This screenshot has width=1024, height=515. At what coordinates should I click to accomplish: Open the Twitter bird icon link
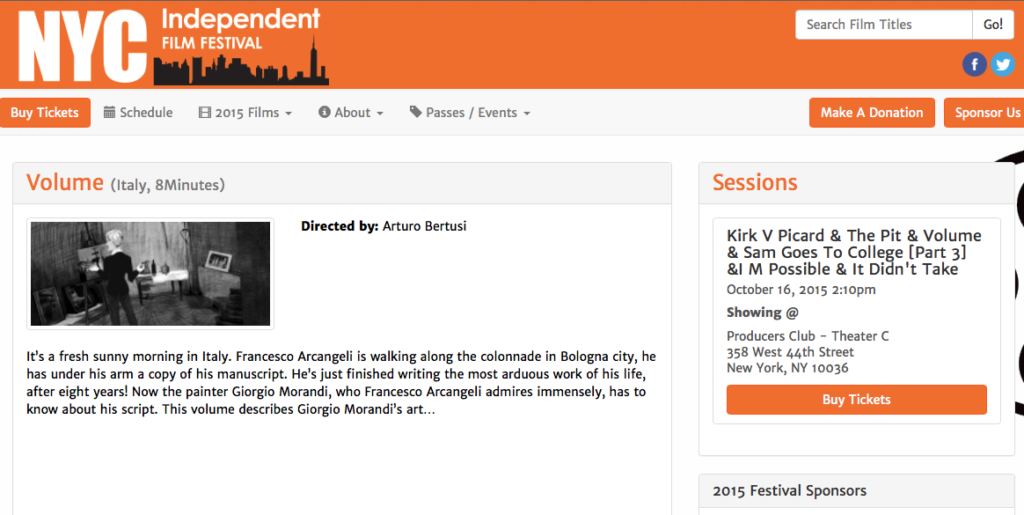[x=1002, y=64]
